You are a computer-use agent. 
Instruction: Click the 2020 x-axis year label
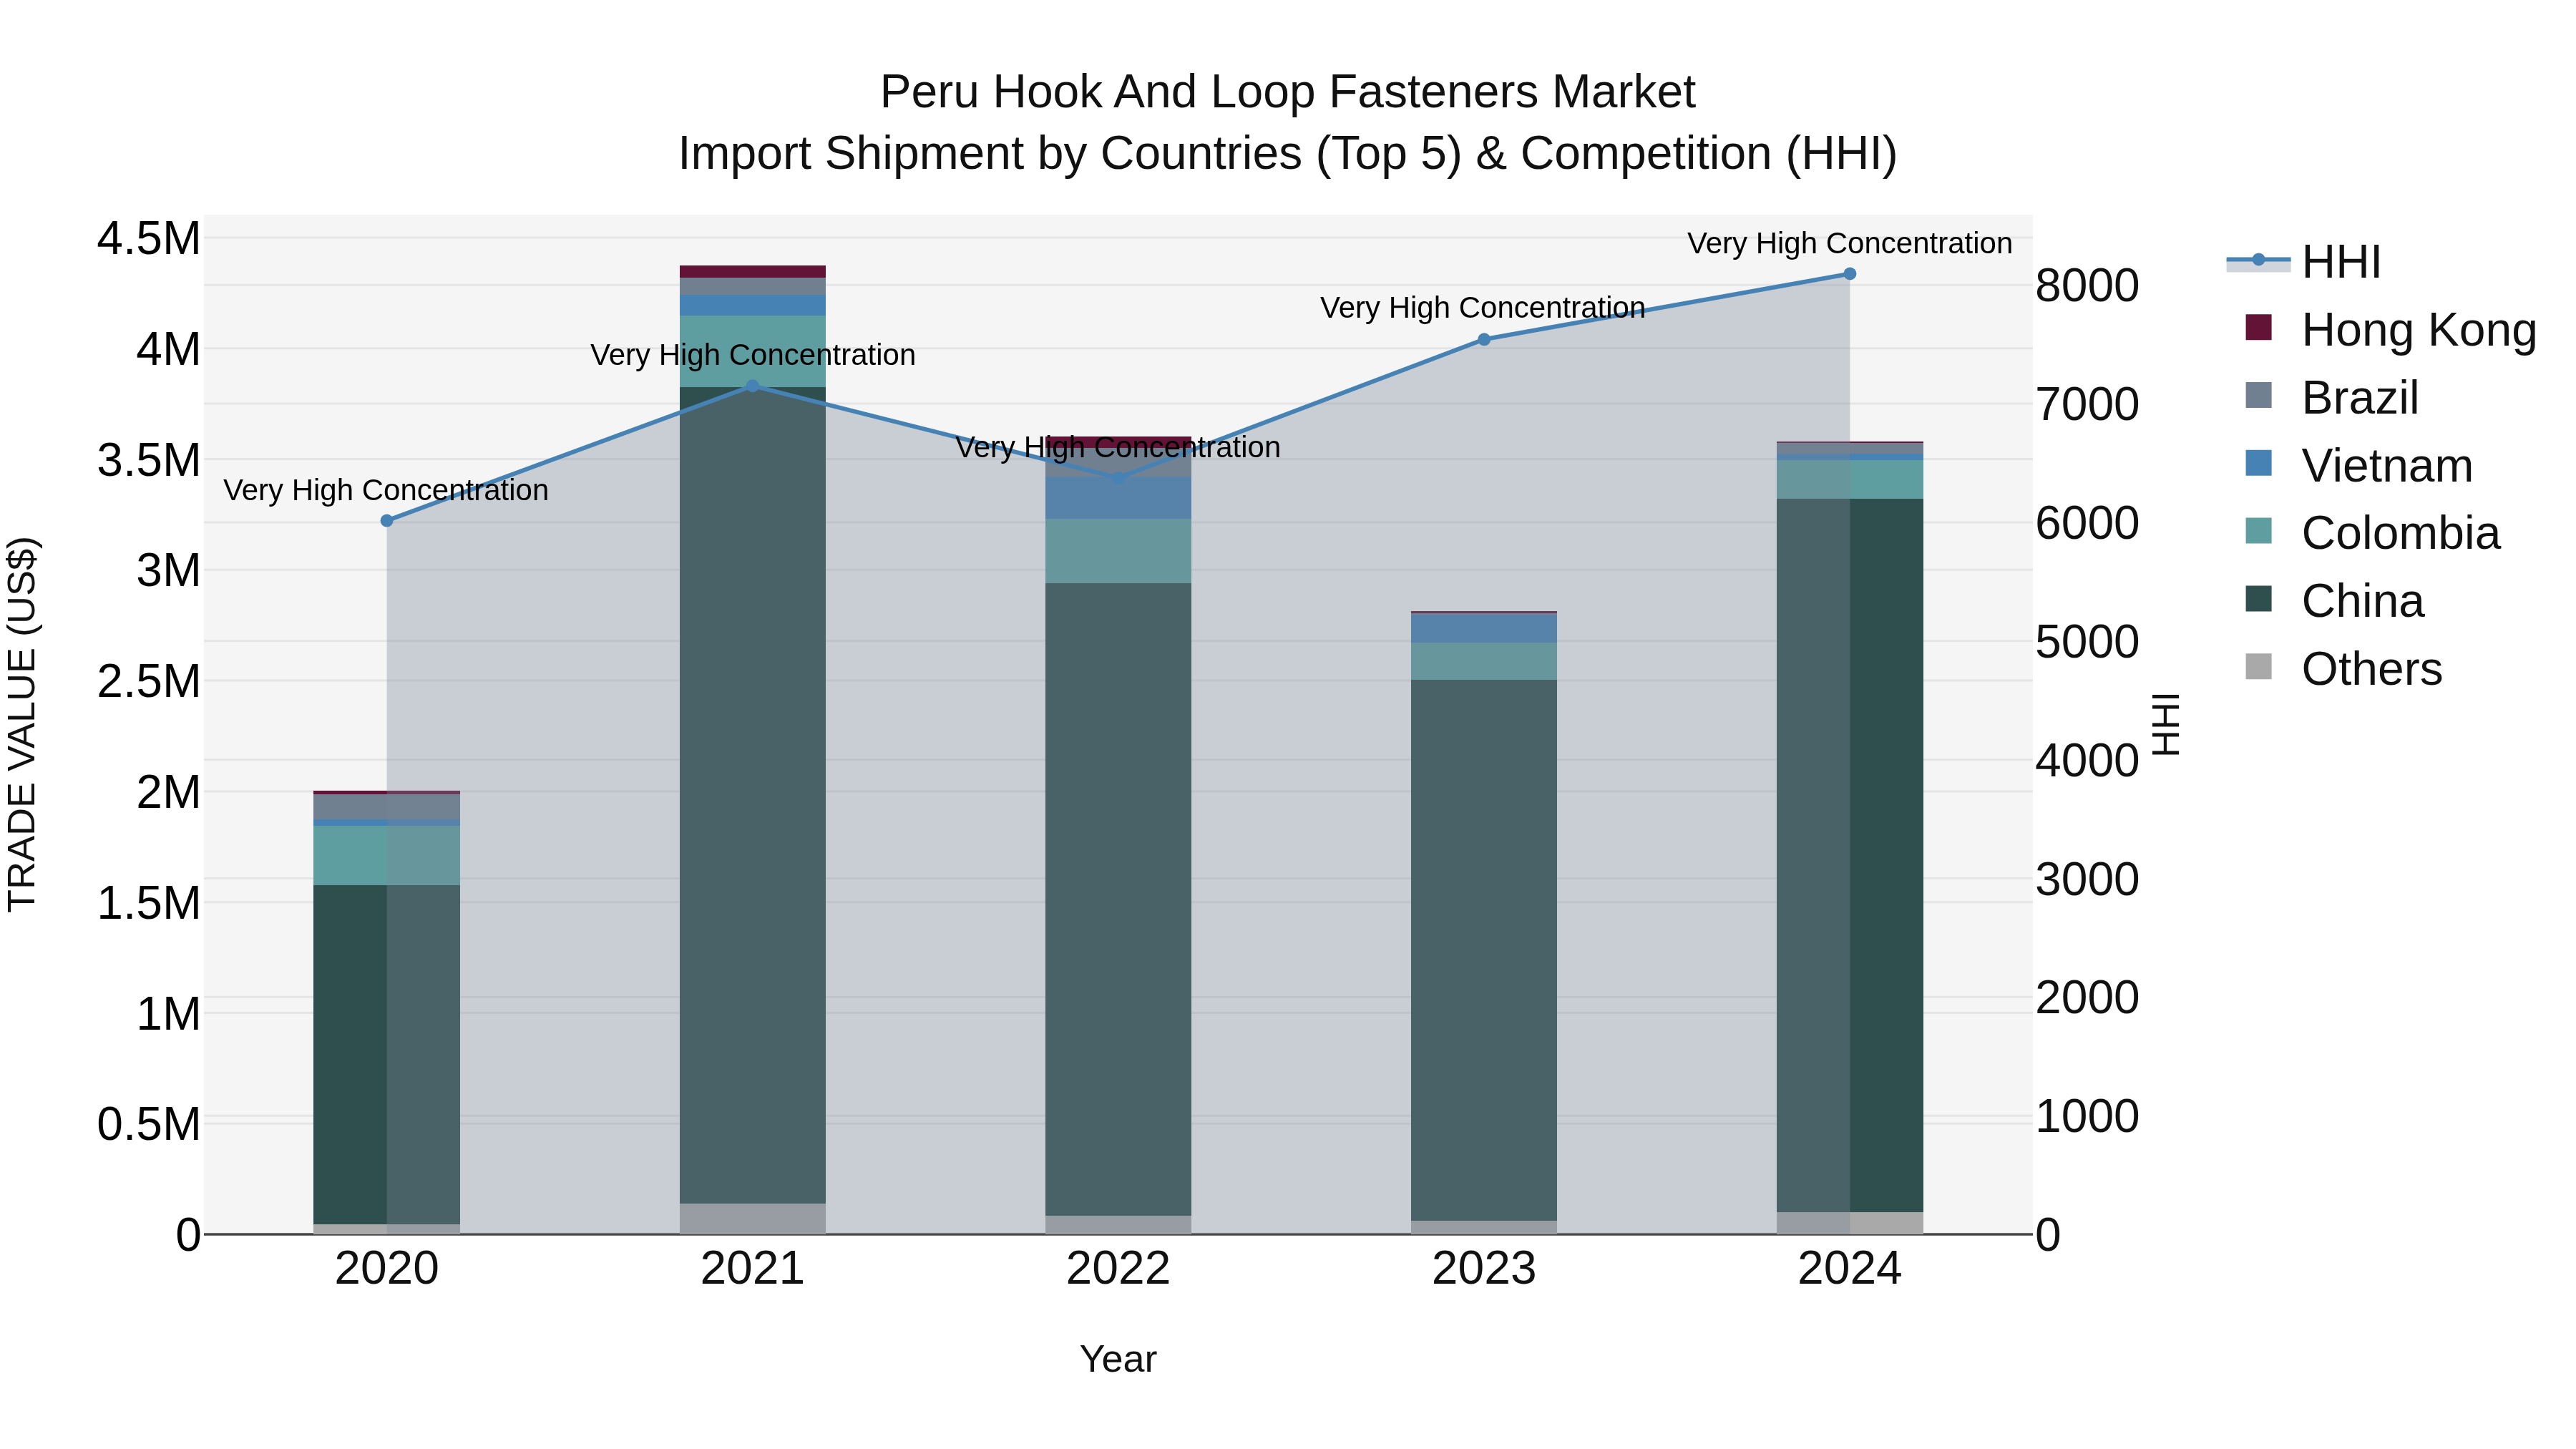click(387, 1269)
